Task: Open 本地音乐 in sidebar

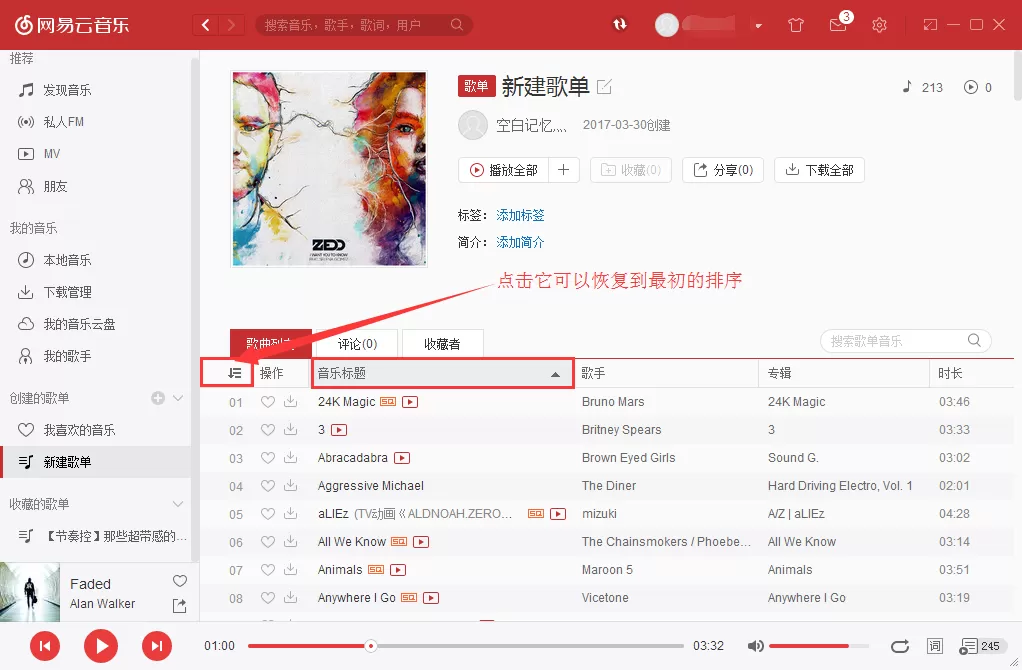Action: point(67,260)
